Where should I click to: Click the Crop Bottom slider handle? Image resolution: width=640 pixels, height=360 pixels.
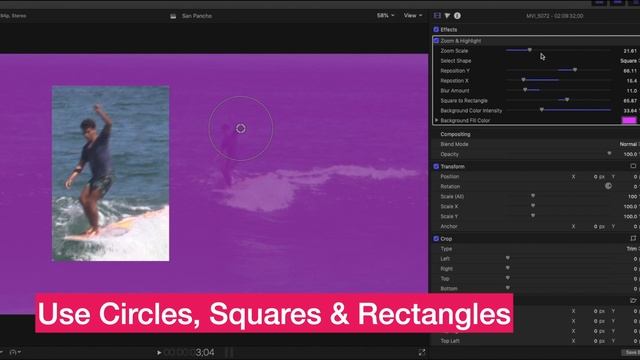coord(508,288)
